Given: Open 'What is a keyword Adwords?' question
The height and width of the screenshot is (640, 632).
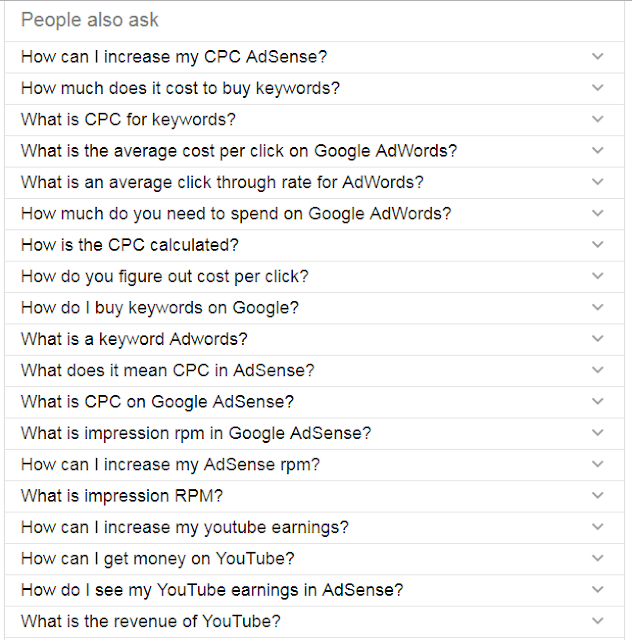Looking at the screenshot, I should point(314,339).
